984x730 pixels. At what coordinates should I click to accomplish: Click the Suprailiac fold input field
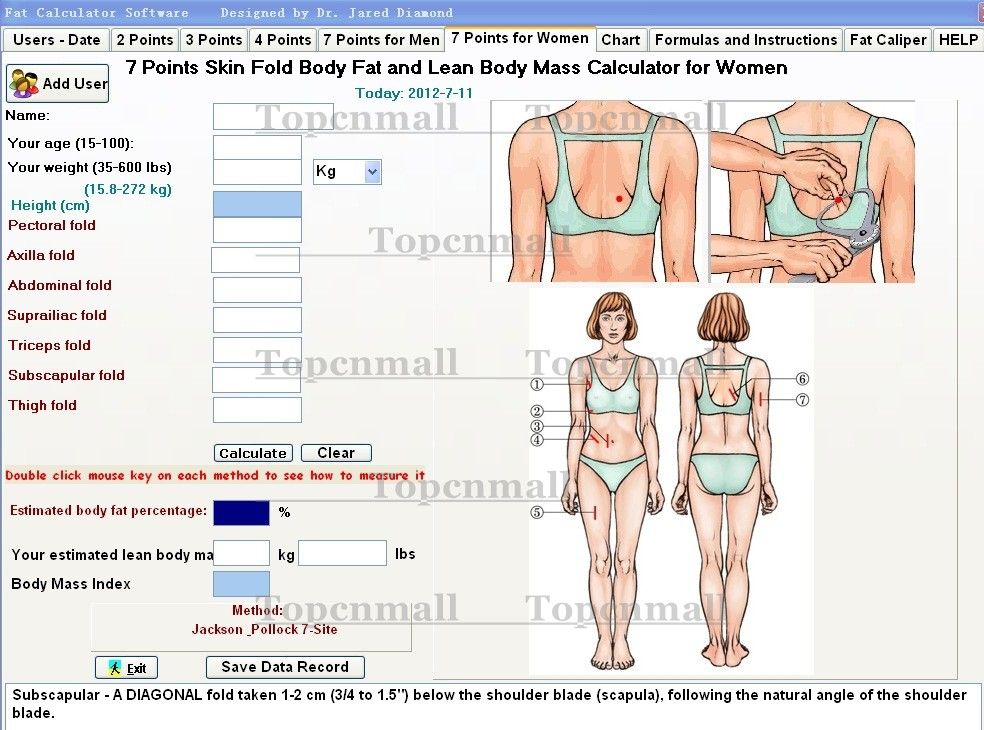(x=257, y=319)
